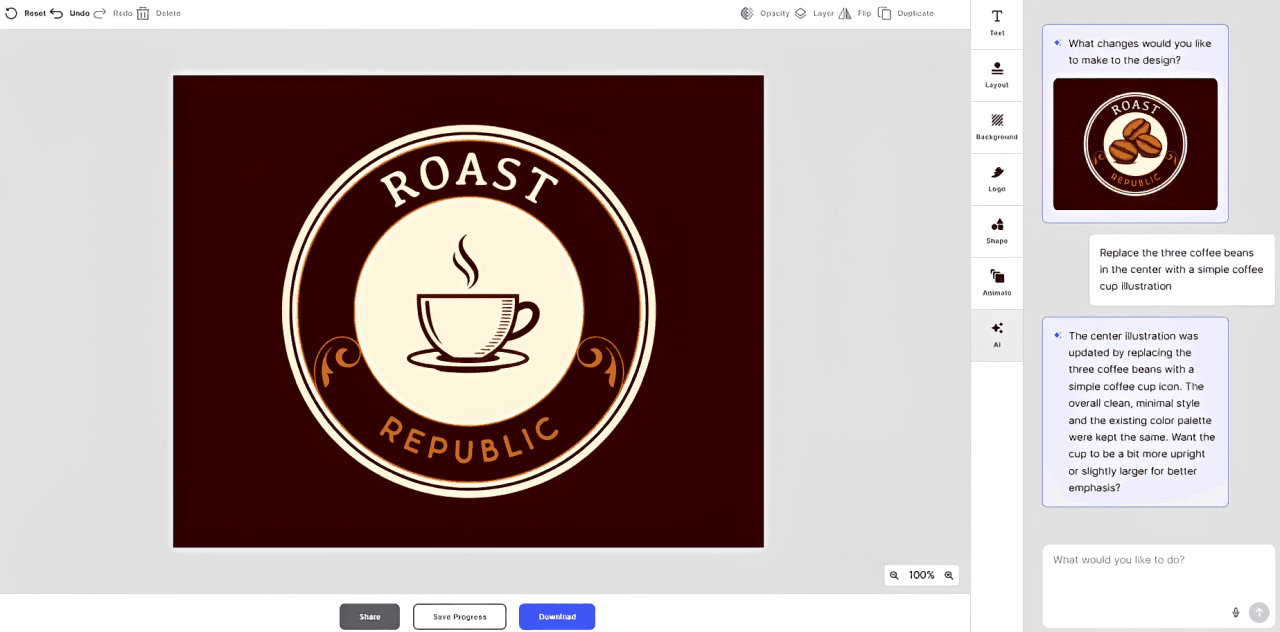This screenshot has width=1280, height=632.
Task: Click Save Progress button
Action: (x=460, y=617)
